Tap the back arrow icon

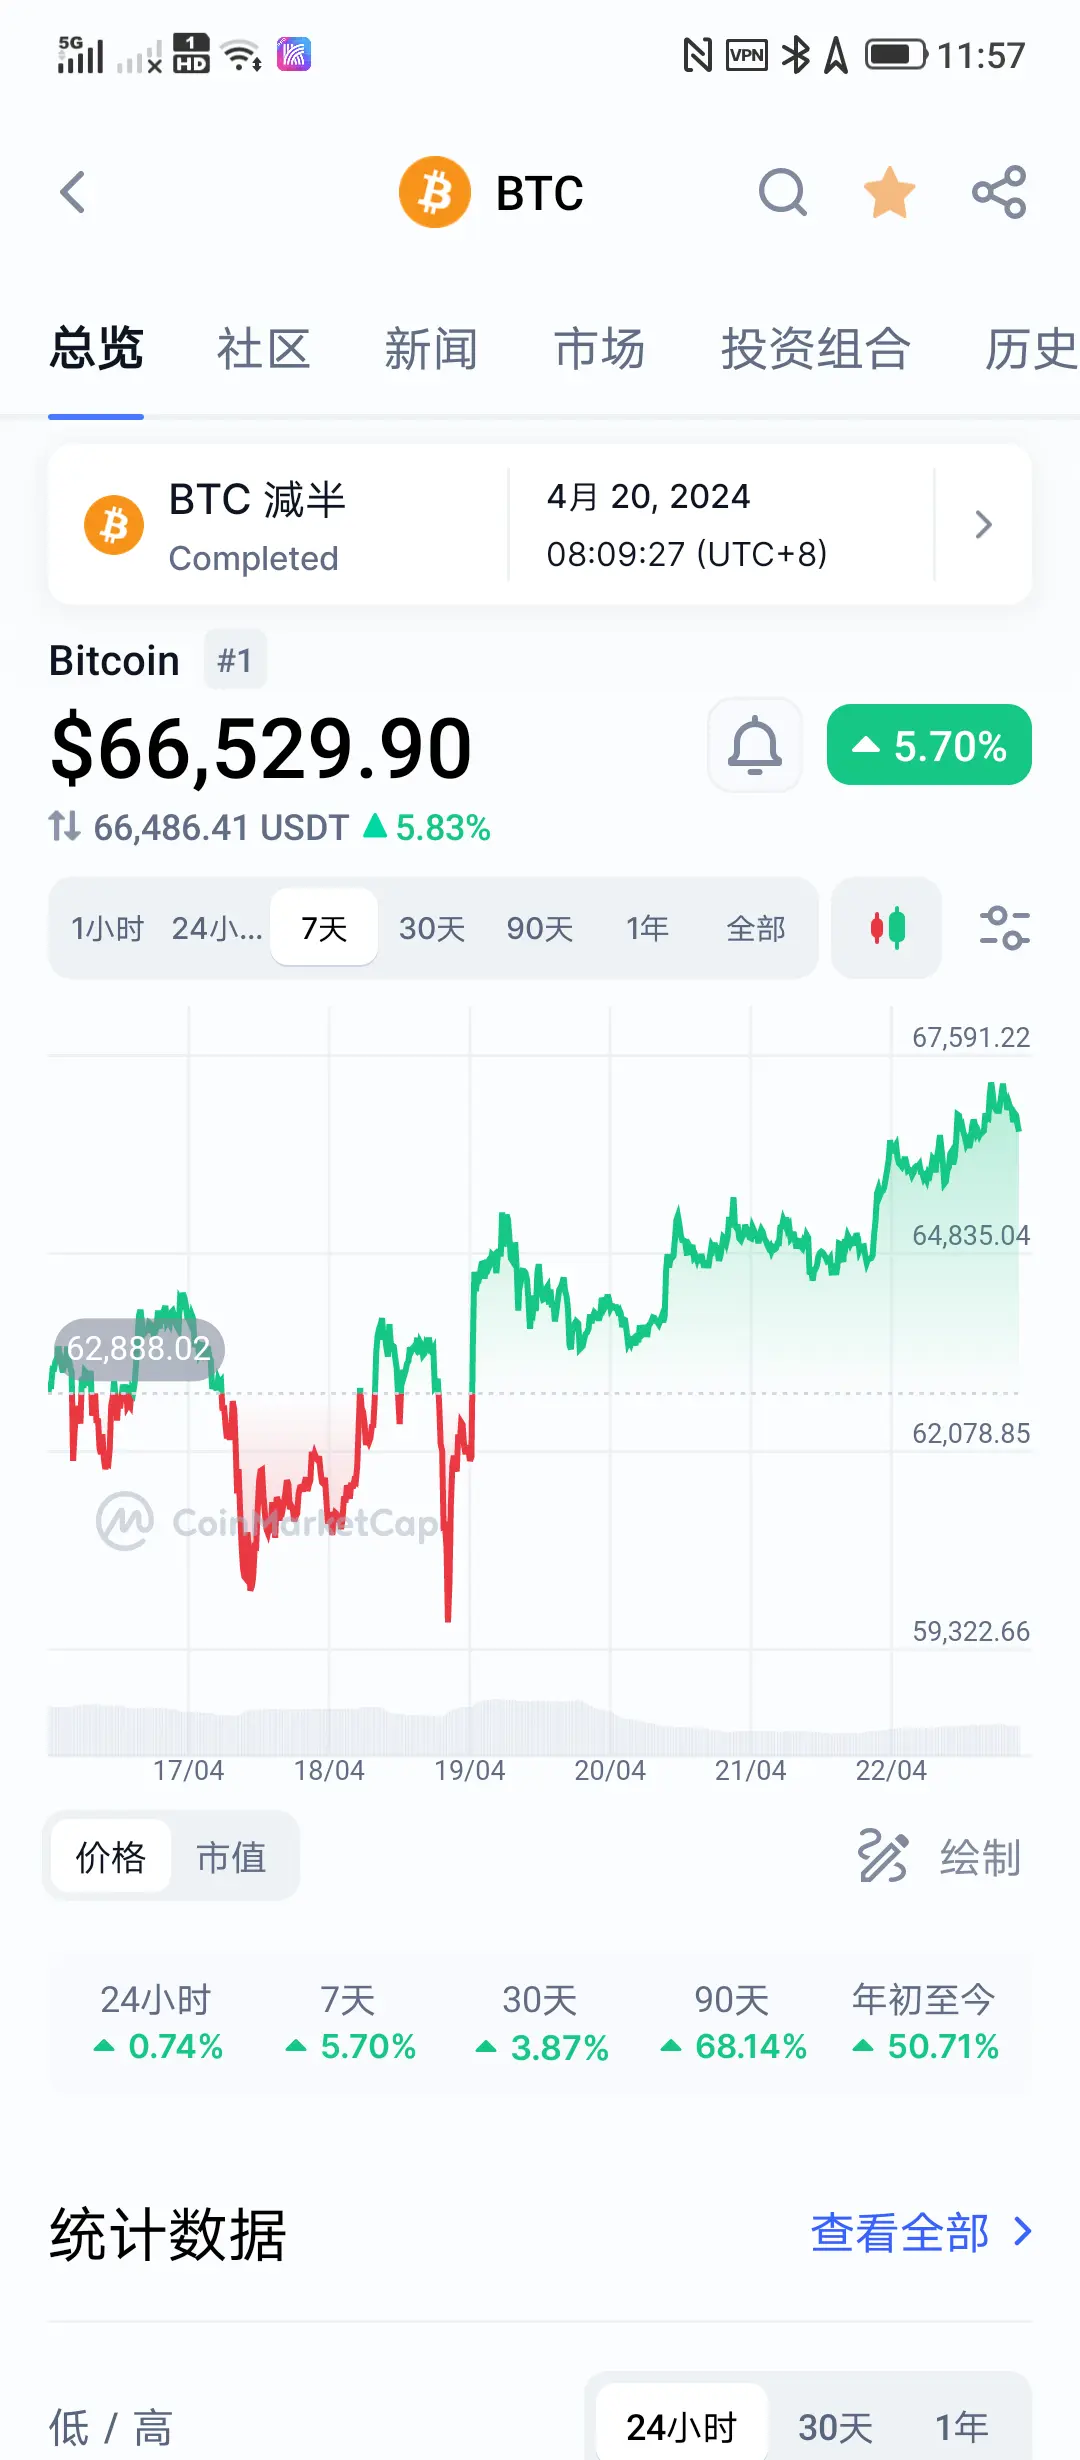coord(73,193)
